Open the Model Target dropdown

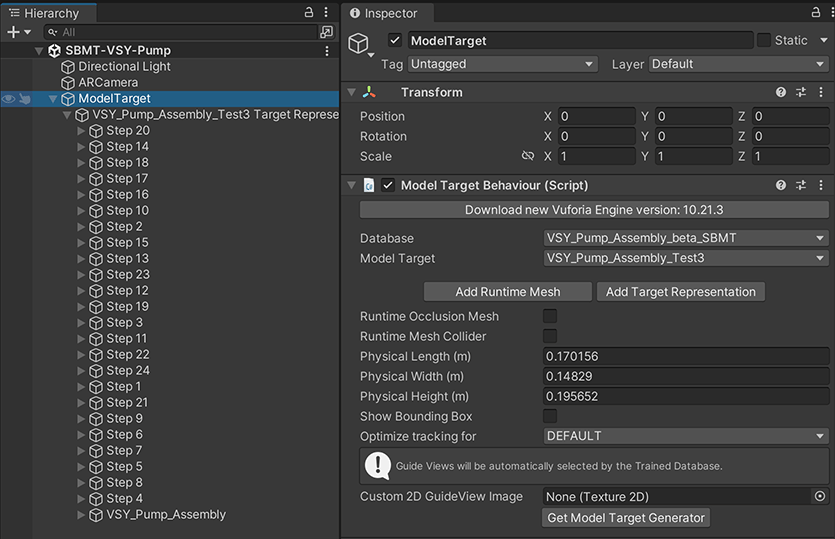point(686,258)
